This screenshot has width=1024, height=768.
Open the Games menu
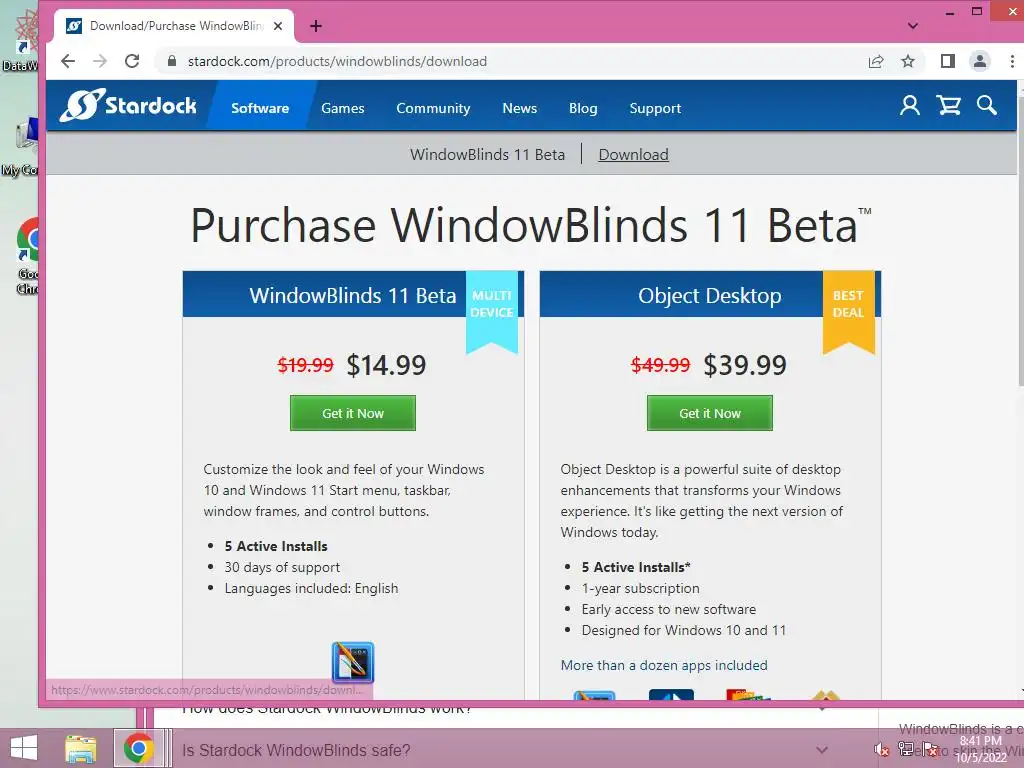pos(343,108)
